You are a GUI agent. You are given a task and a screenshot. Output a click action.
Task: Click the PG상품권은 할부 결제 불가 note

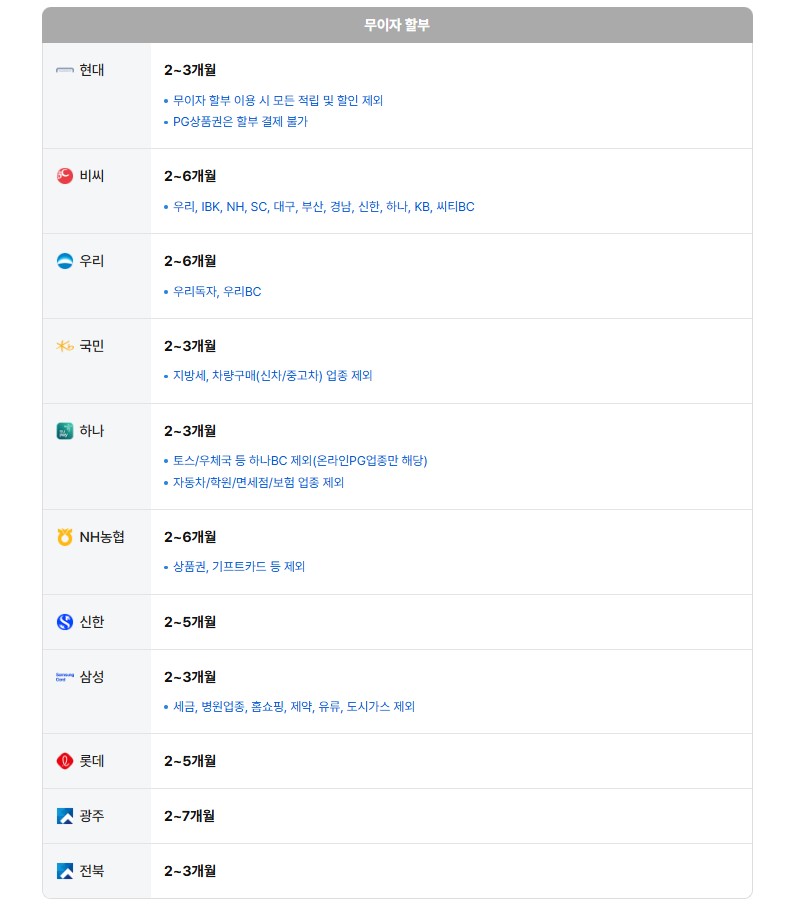(x=240, y=122)
